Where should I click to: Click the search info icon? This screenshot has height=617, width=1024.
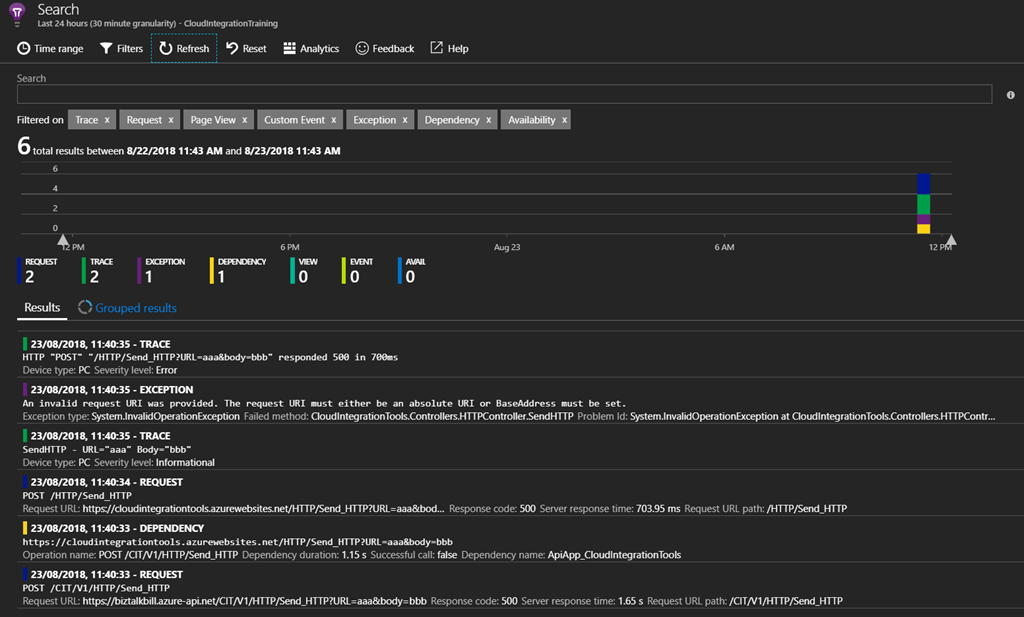(1010, 95)
